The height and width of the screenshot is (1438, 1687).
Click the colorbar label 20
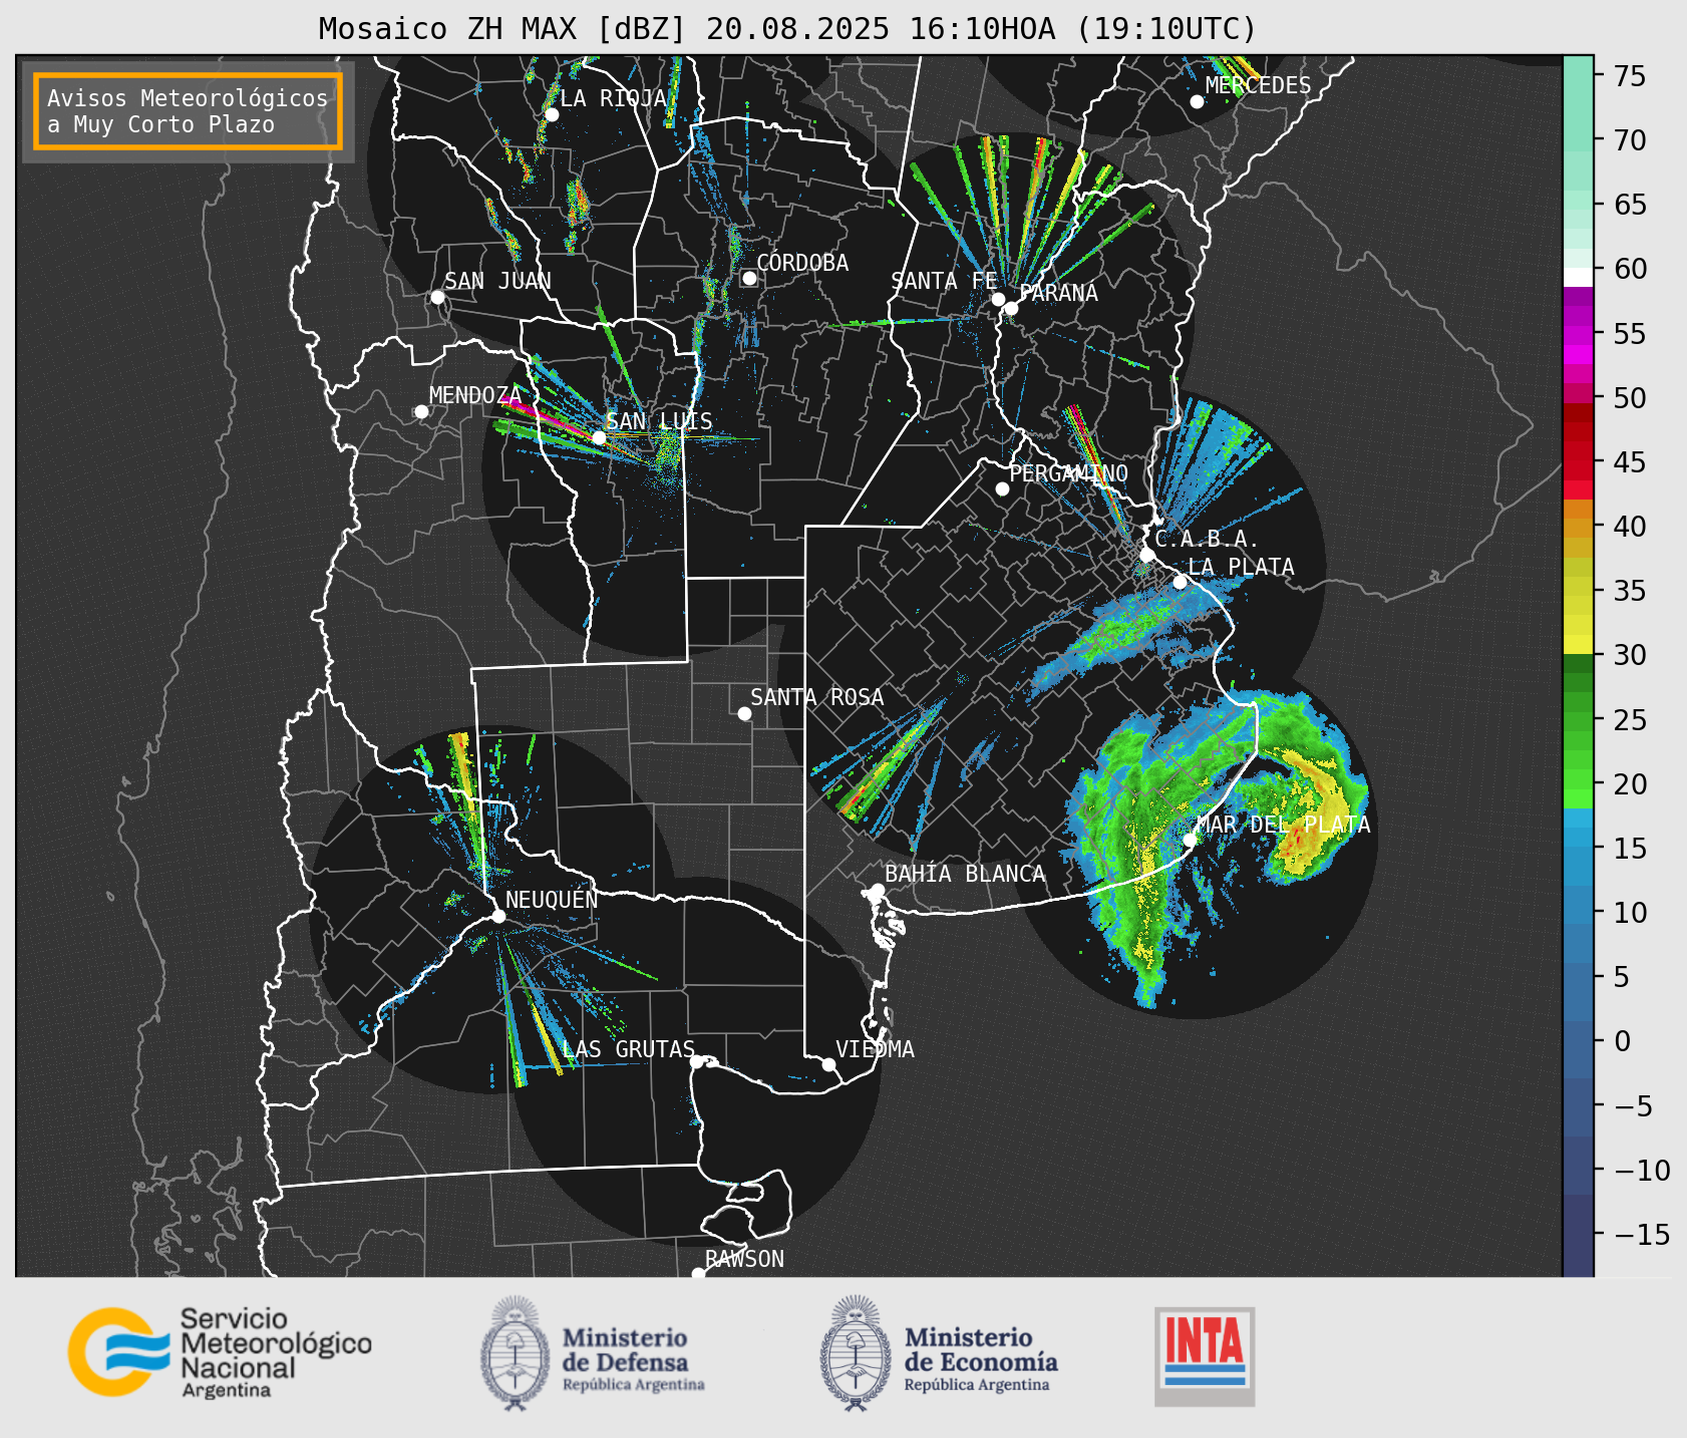point(1629,784)
